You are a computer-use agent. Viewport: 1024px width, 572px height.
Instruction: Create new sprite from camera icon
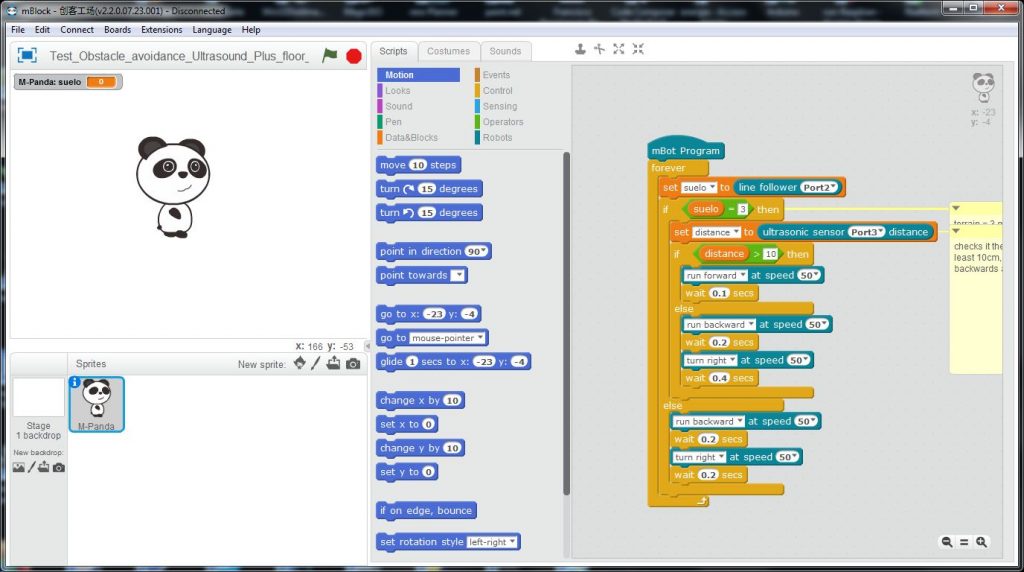[x=353, y=364]
